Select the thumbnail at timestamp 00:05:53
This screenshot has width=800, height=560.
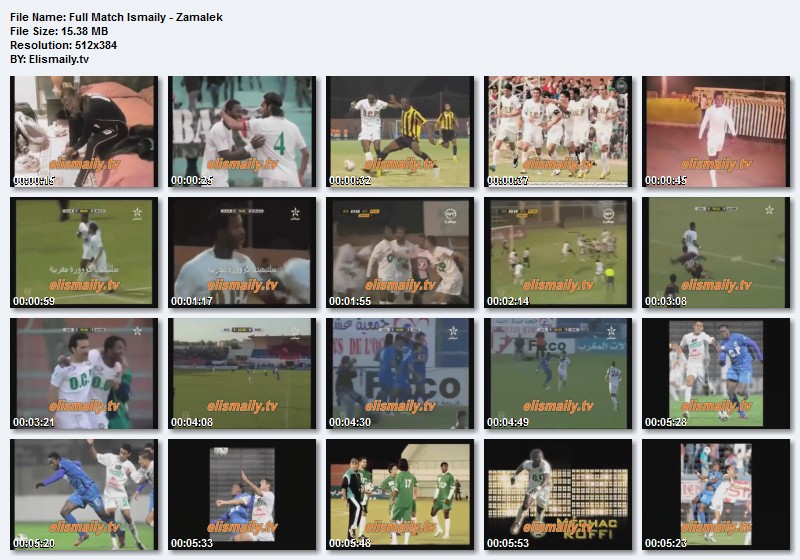[x=557, y=495]
